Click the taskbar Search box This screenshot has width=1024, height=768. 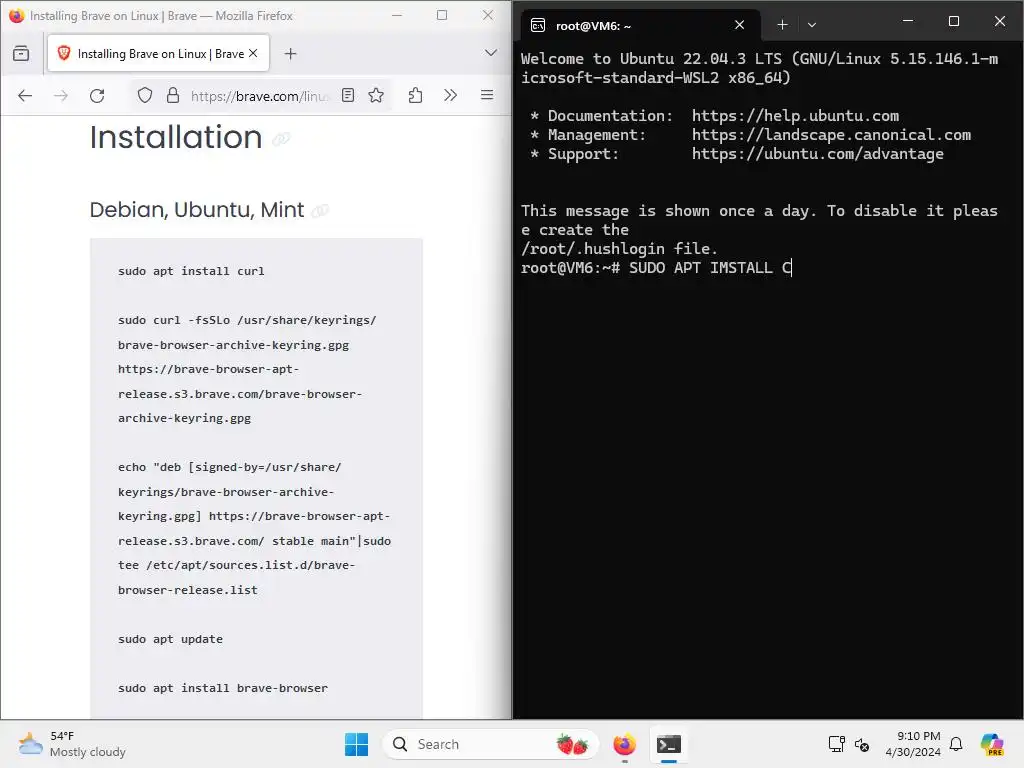tap(490, 744)
